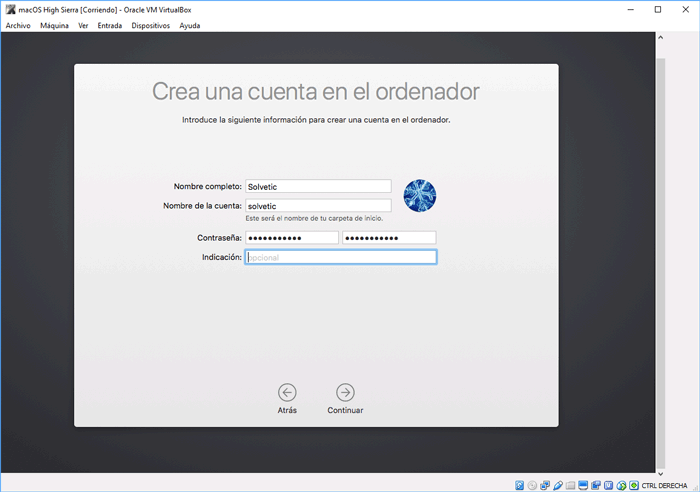Click the password verification field
700x492 pixels.
point(389,238)
